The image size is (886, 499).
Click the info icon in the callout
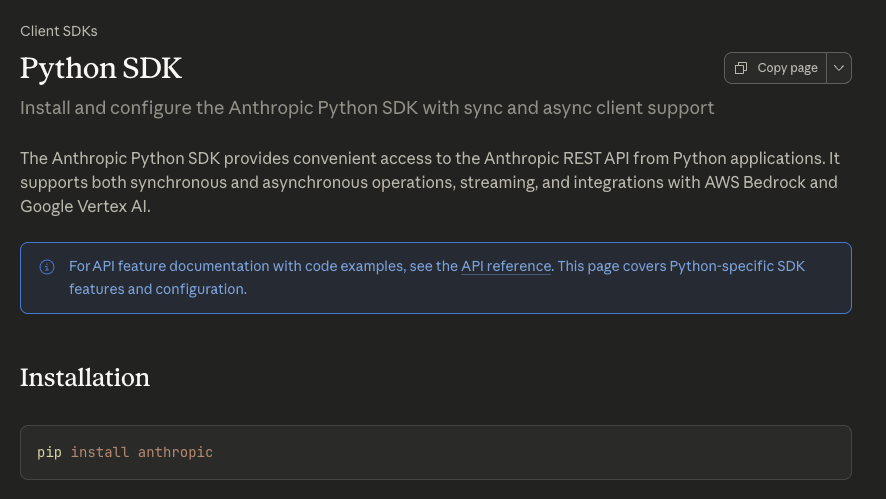coord(47,267)
